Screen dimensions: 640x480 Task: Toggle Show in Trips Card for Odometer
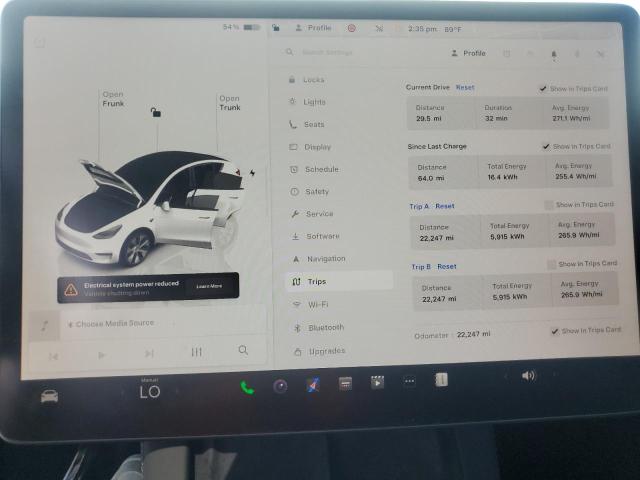[x=554, y=330]
